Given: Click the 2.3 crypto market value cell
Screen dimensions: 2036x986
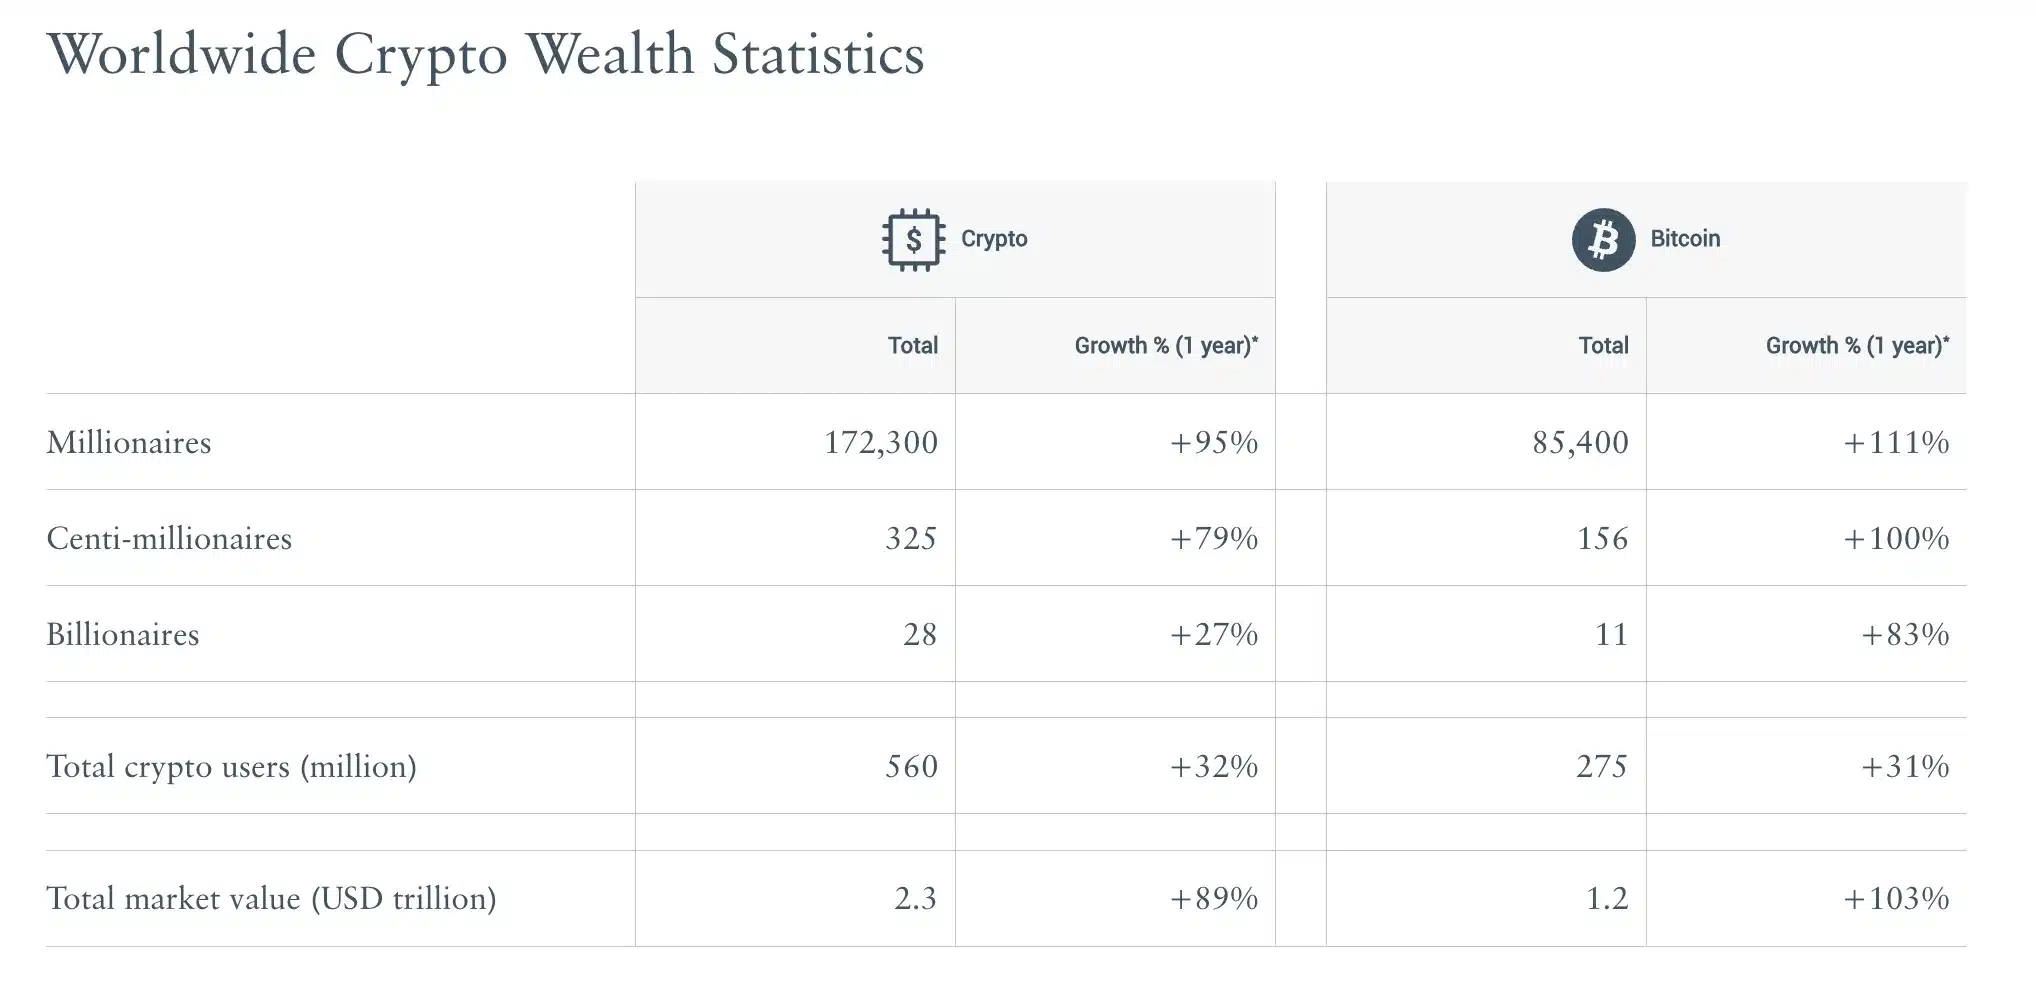Looking at the screenshot, I should (915, 899).
